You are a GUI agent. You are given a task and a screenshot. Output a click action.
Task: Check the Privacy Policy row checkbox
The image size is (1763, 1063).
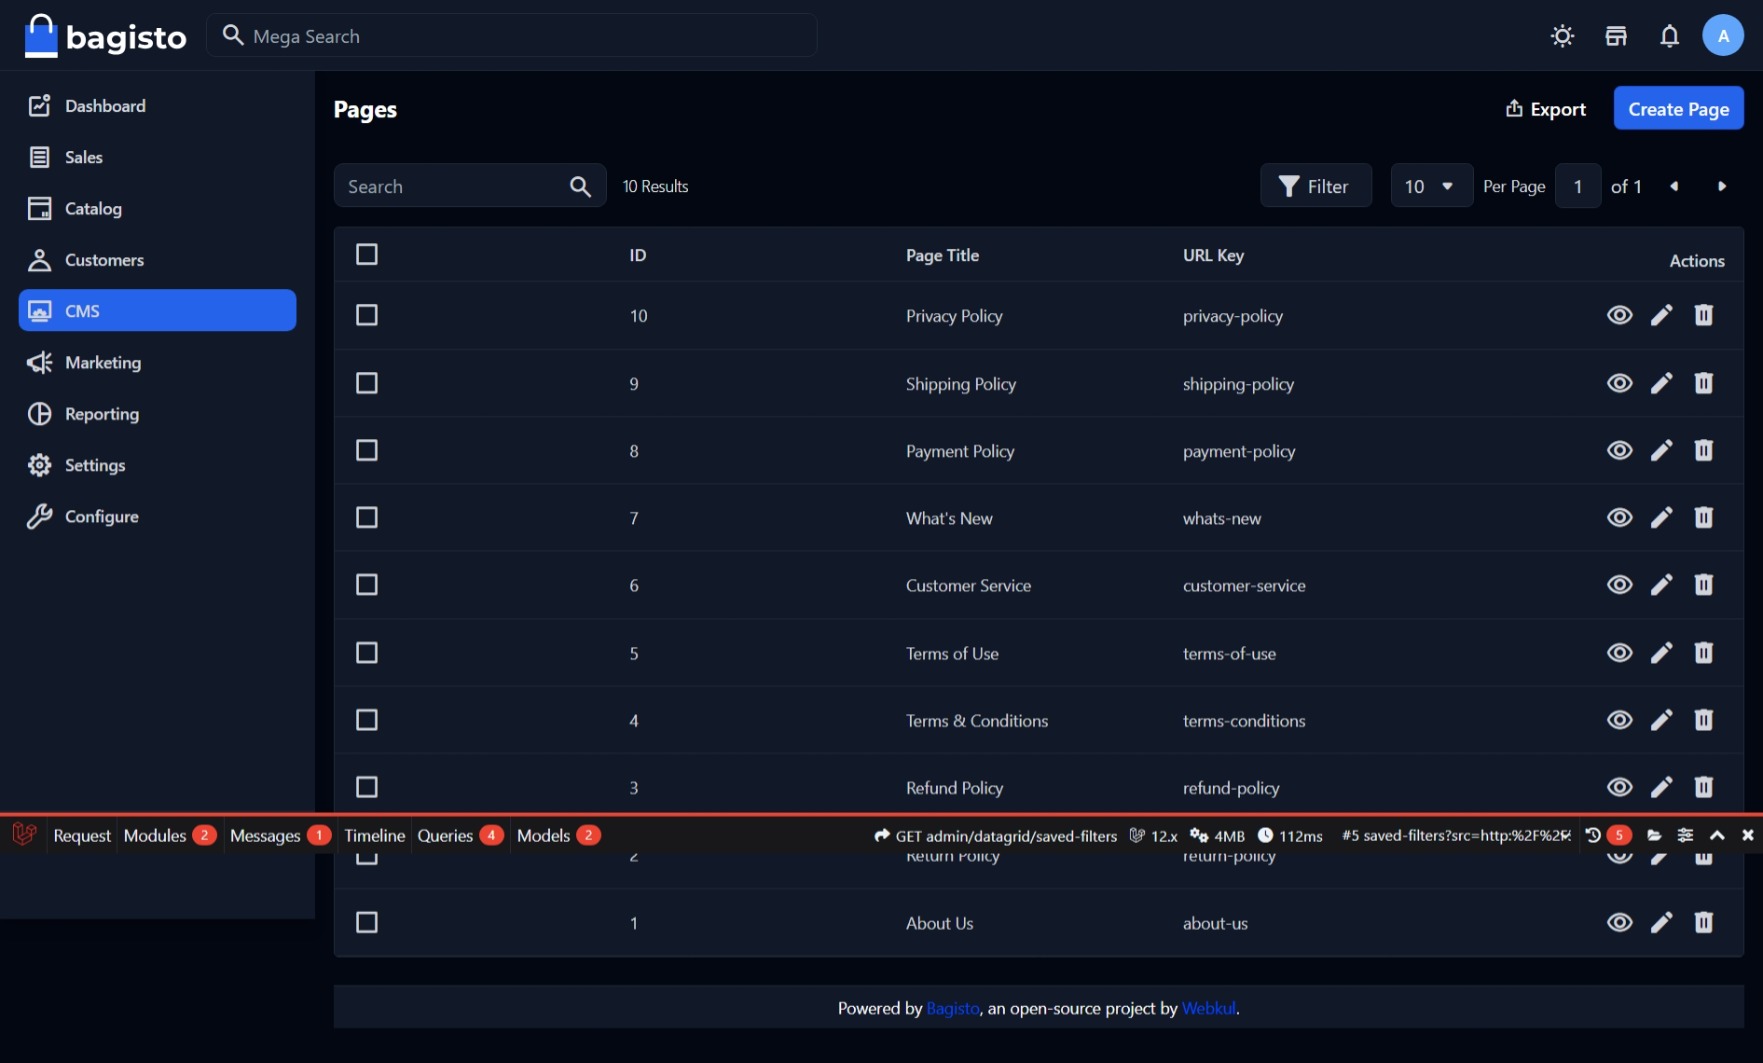[367, 316]
